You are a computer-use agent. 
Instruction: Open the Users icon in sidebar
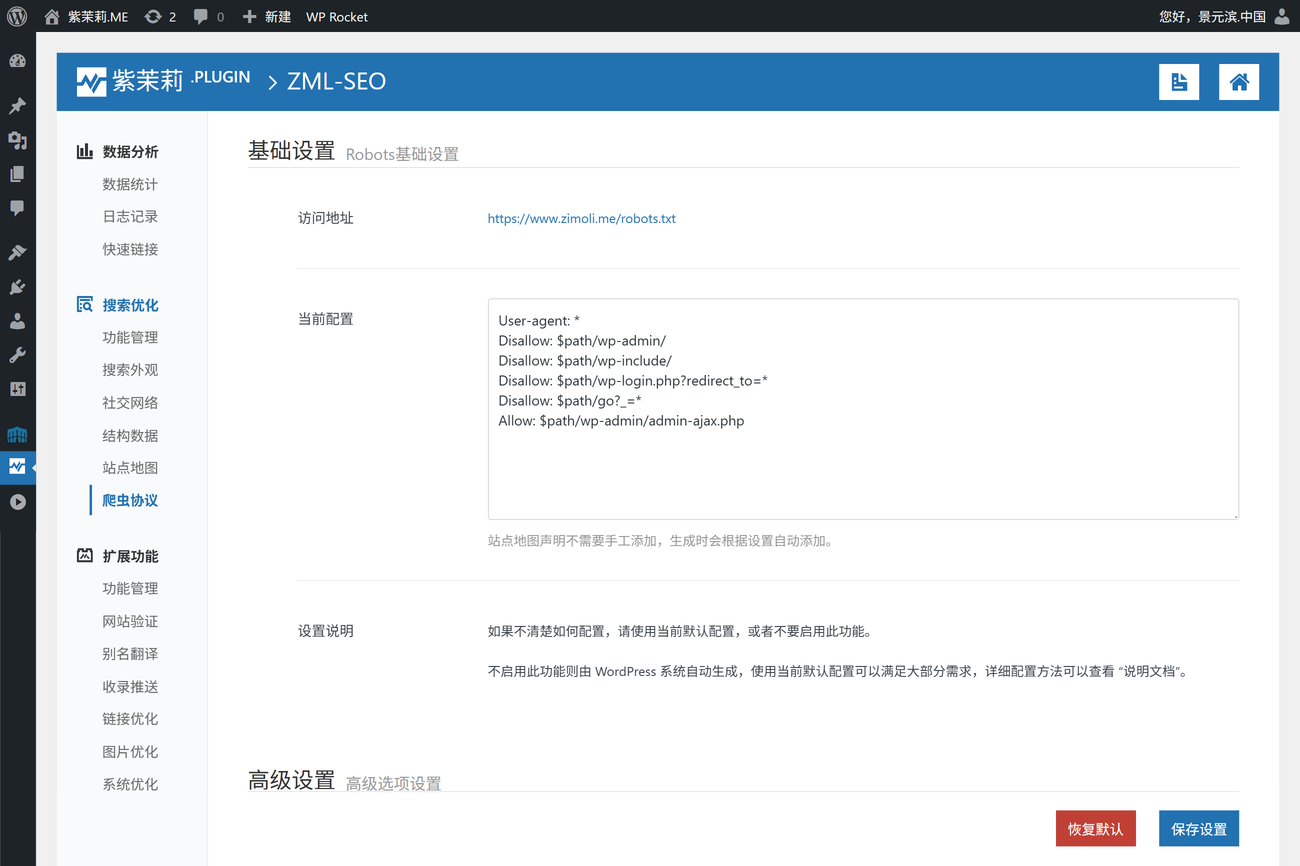point(17,321)
